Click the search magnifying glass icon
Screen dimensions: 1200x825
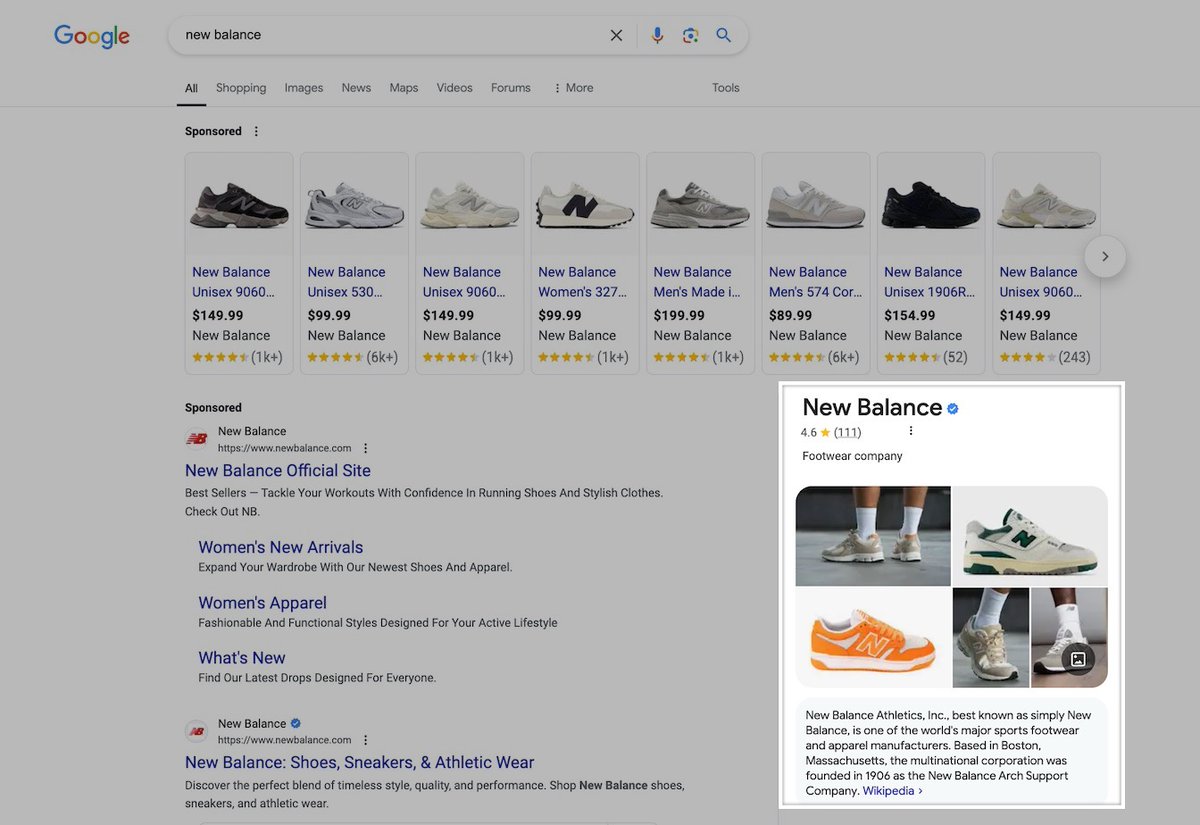[x=724, y=34]
